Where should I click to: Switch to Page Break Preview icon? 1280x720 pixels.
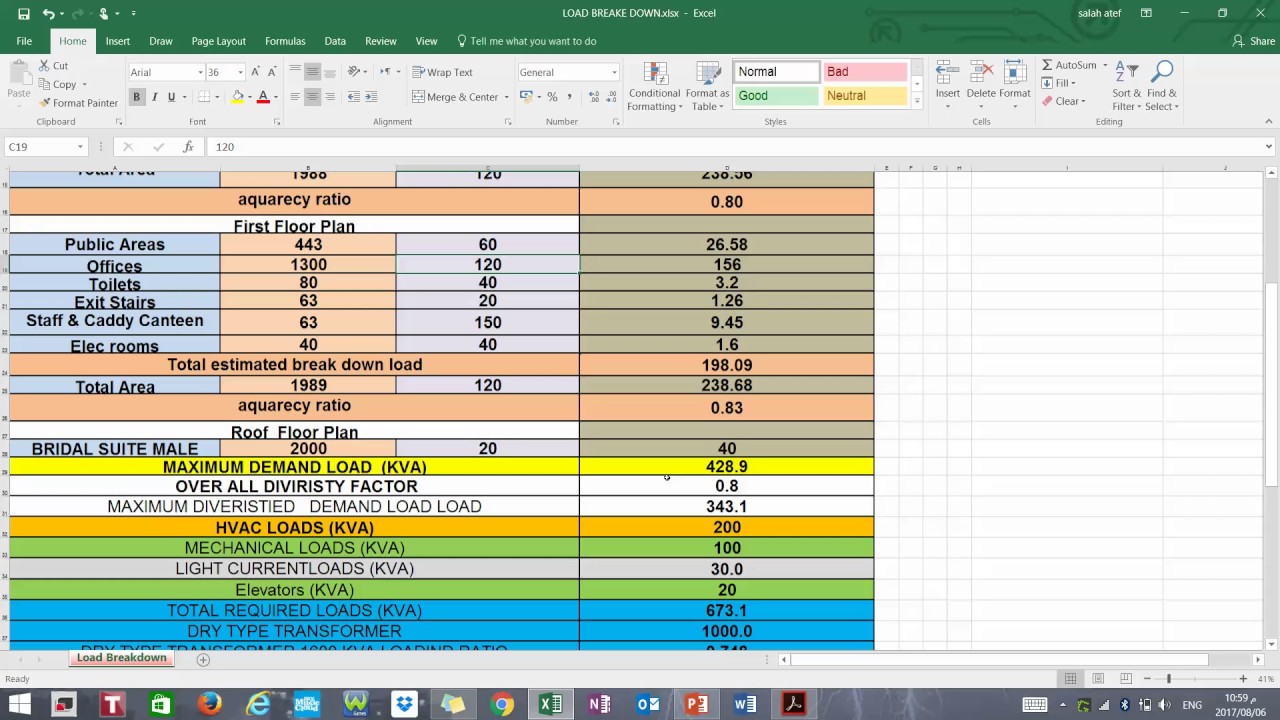coord(1126,679)
